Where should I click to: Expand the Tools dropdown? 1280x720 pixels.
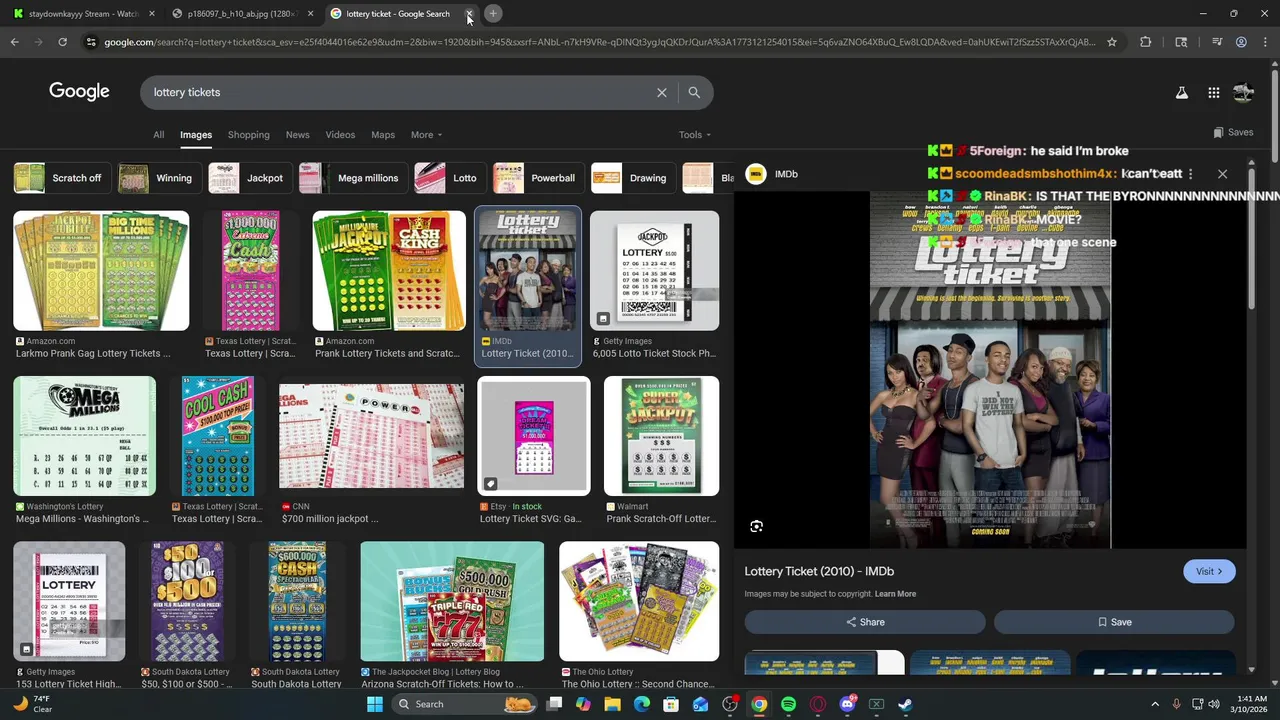(695, 135)
